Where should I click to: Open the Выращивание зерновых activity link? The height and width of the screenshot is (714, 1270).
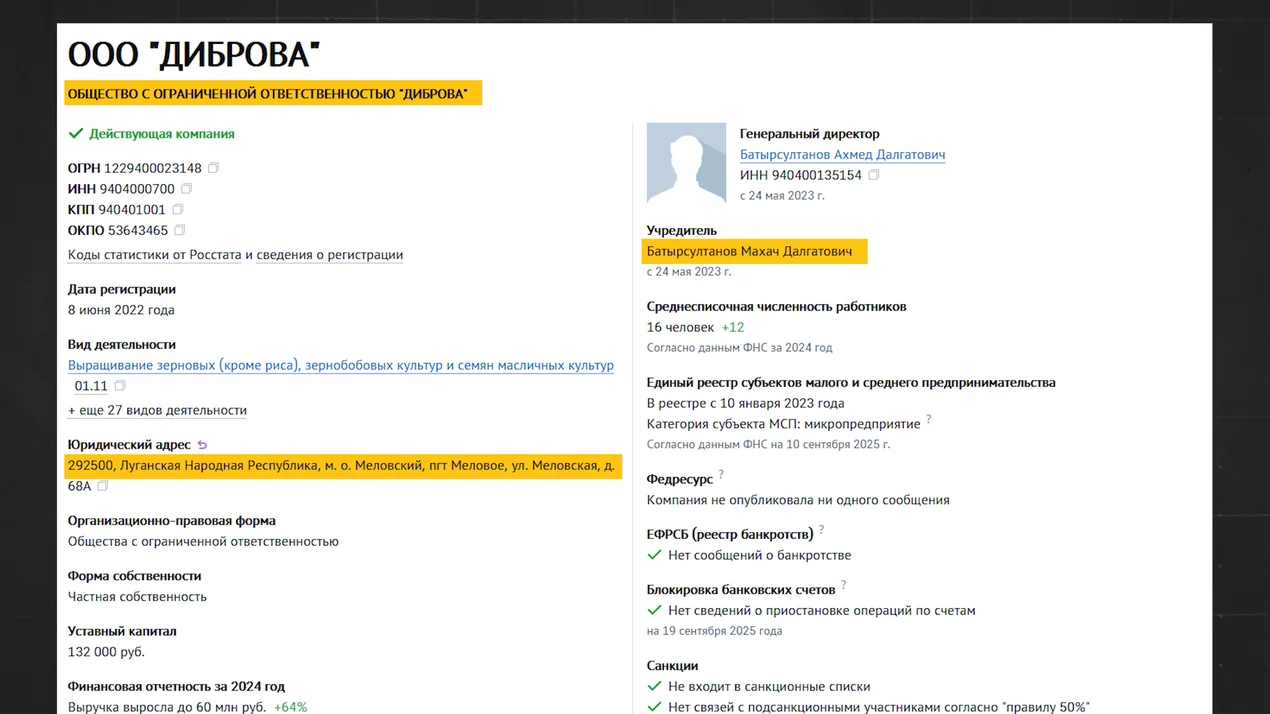point(341,366)
